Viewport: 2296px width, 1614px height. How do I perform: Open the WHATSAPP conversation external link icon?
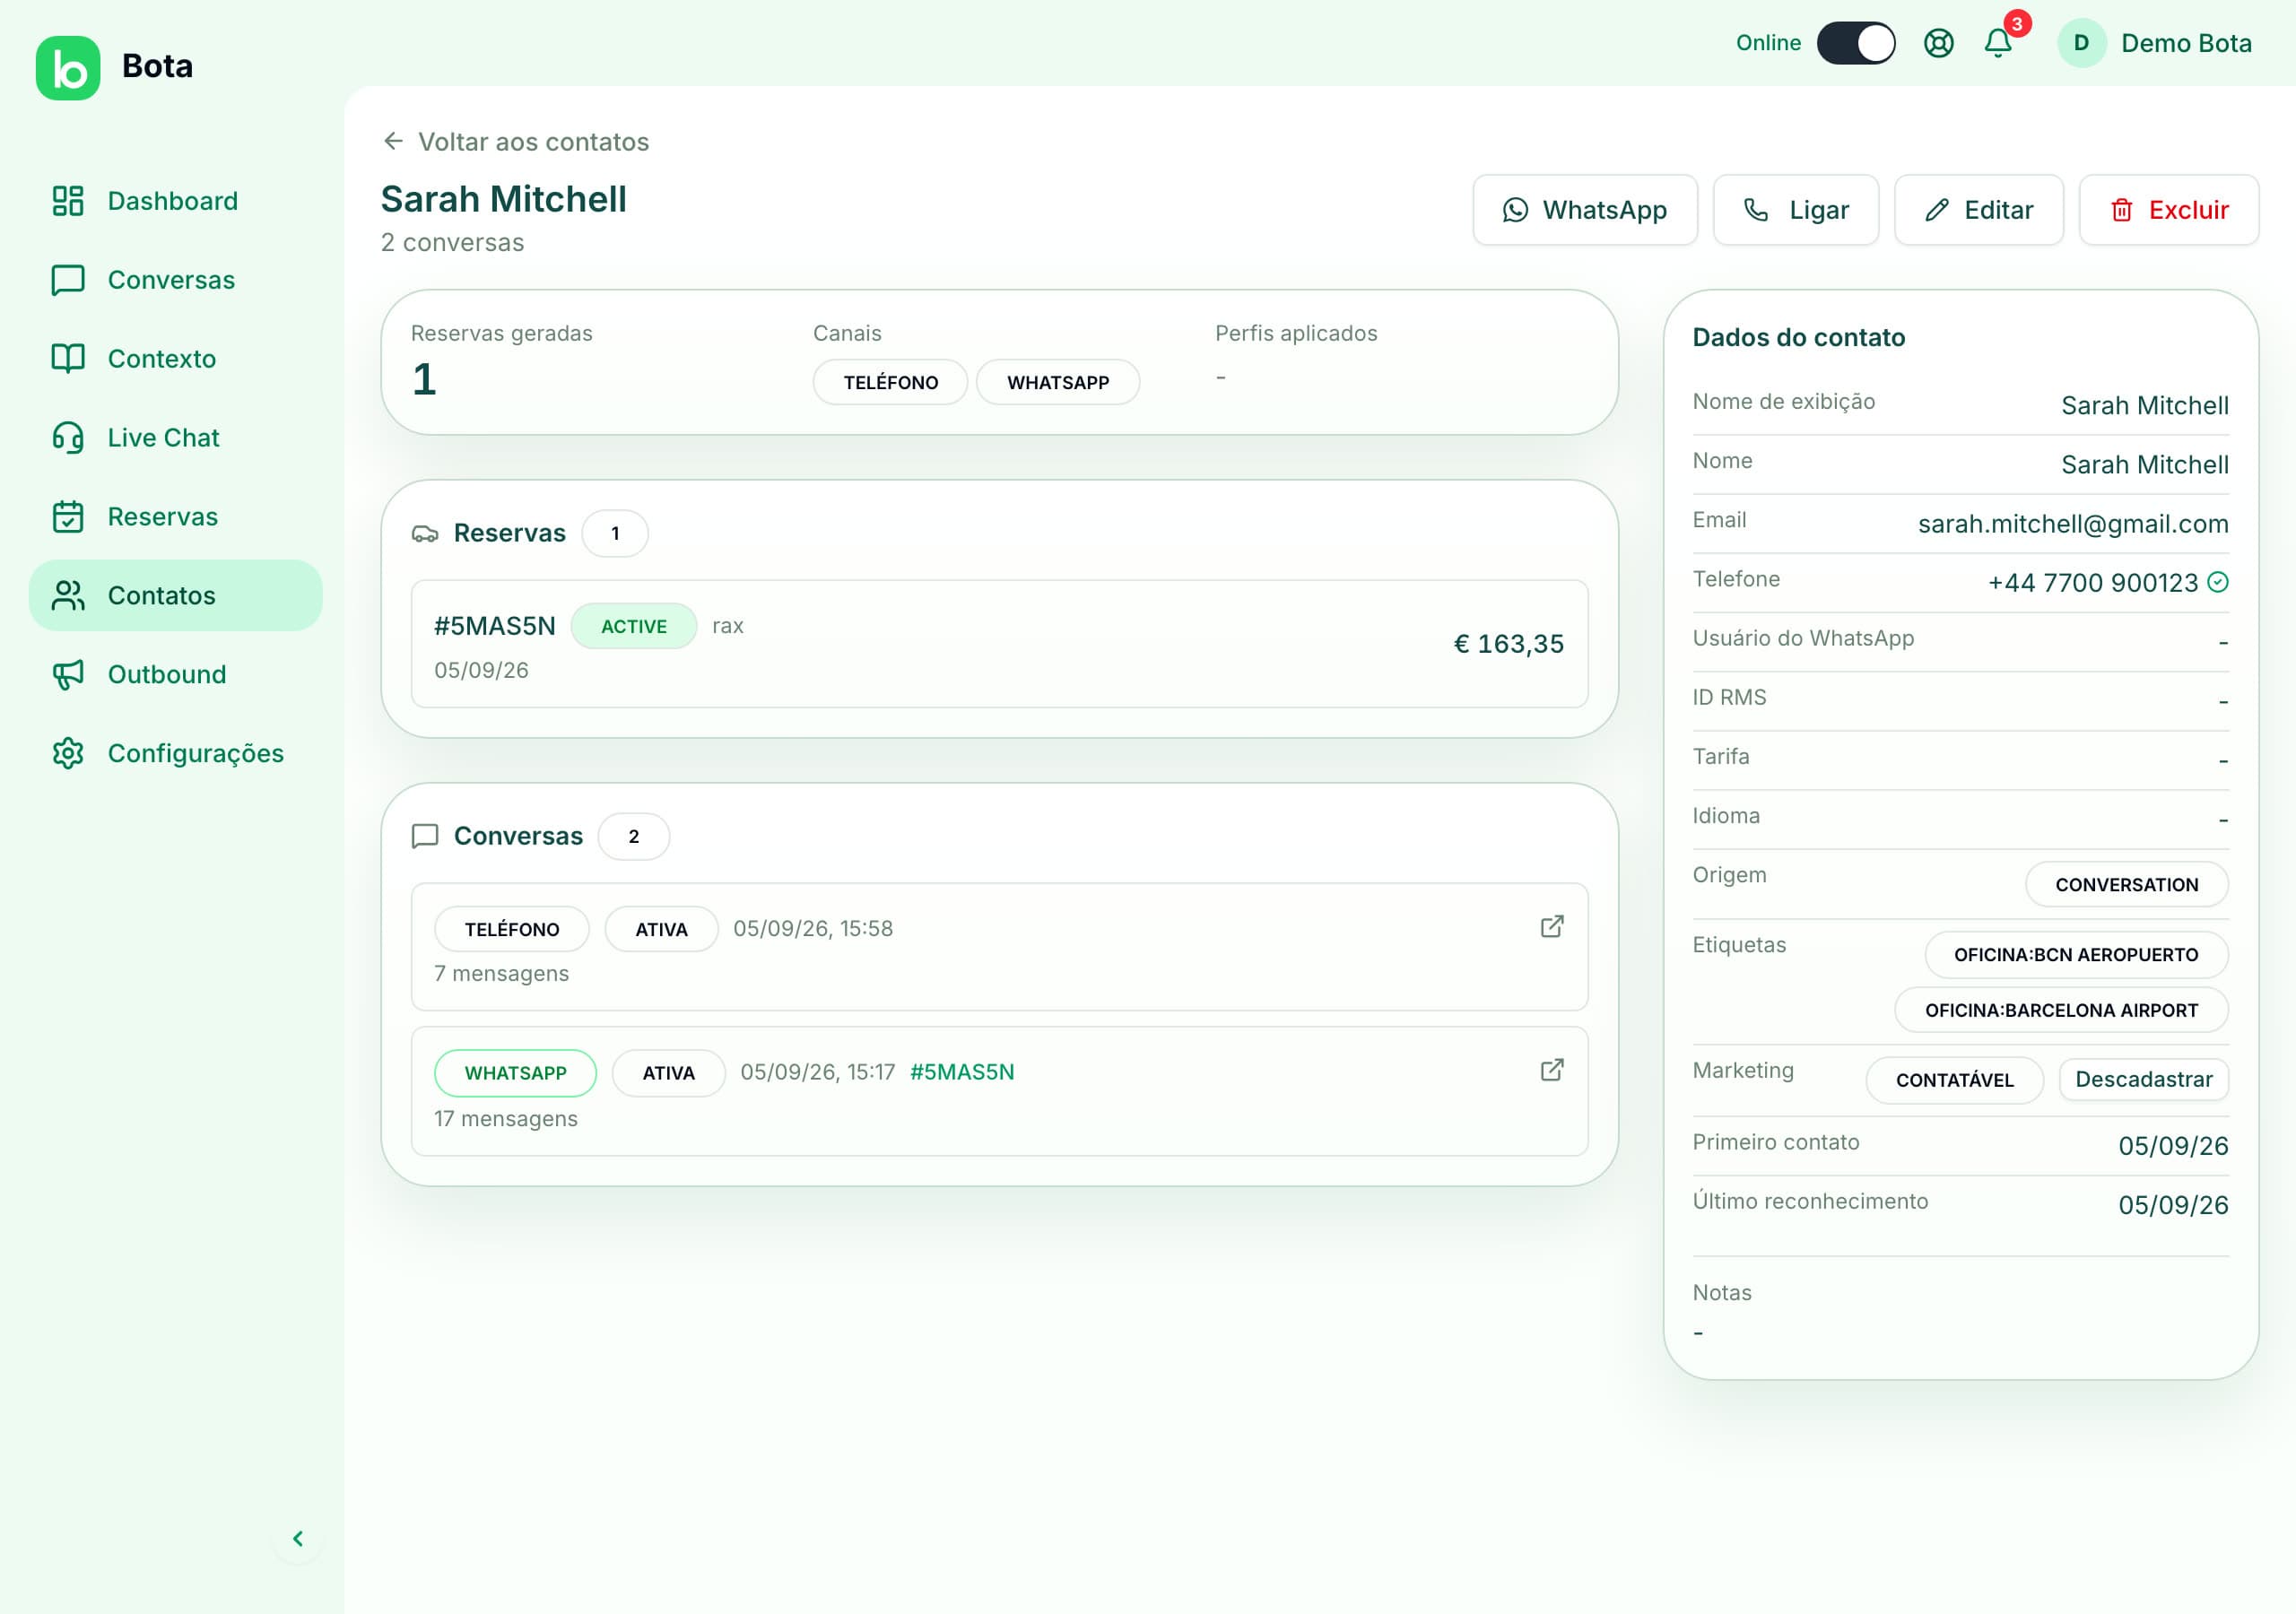click(x=1552, y=1070)
